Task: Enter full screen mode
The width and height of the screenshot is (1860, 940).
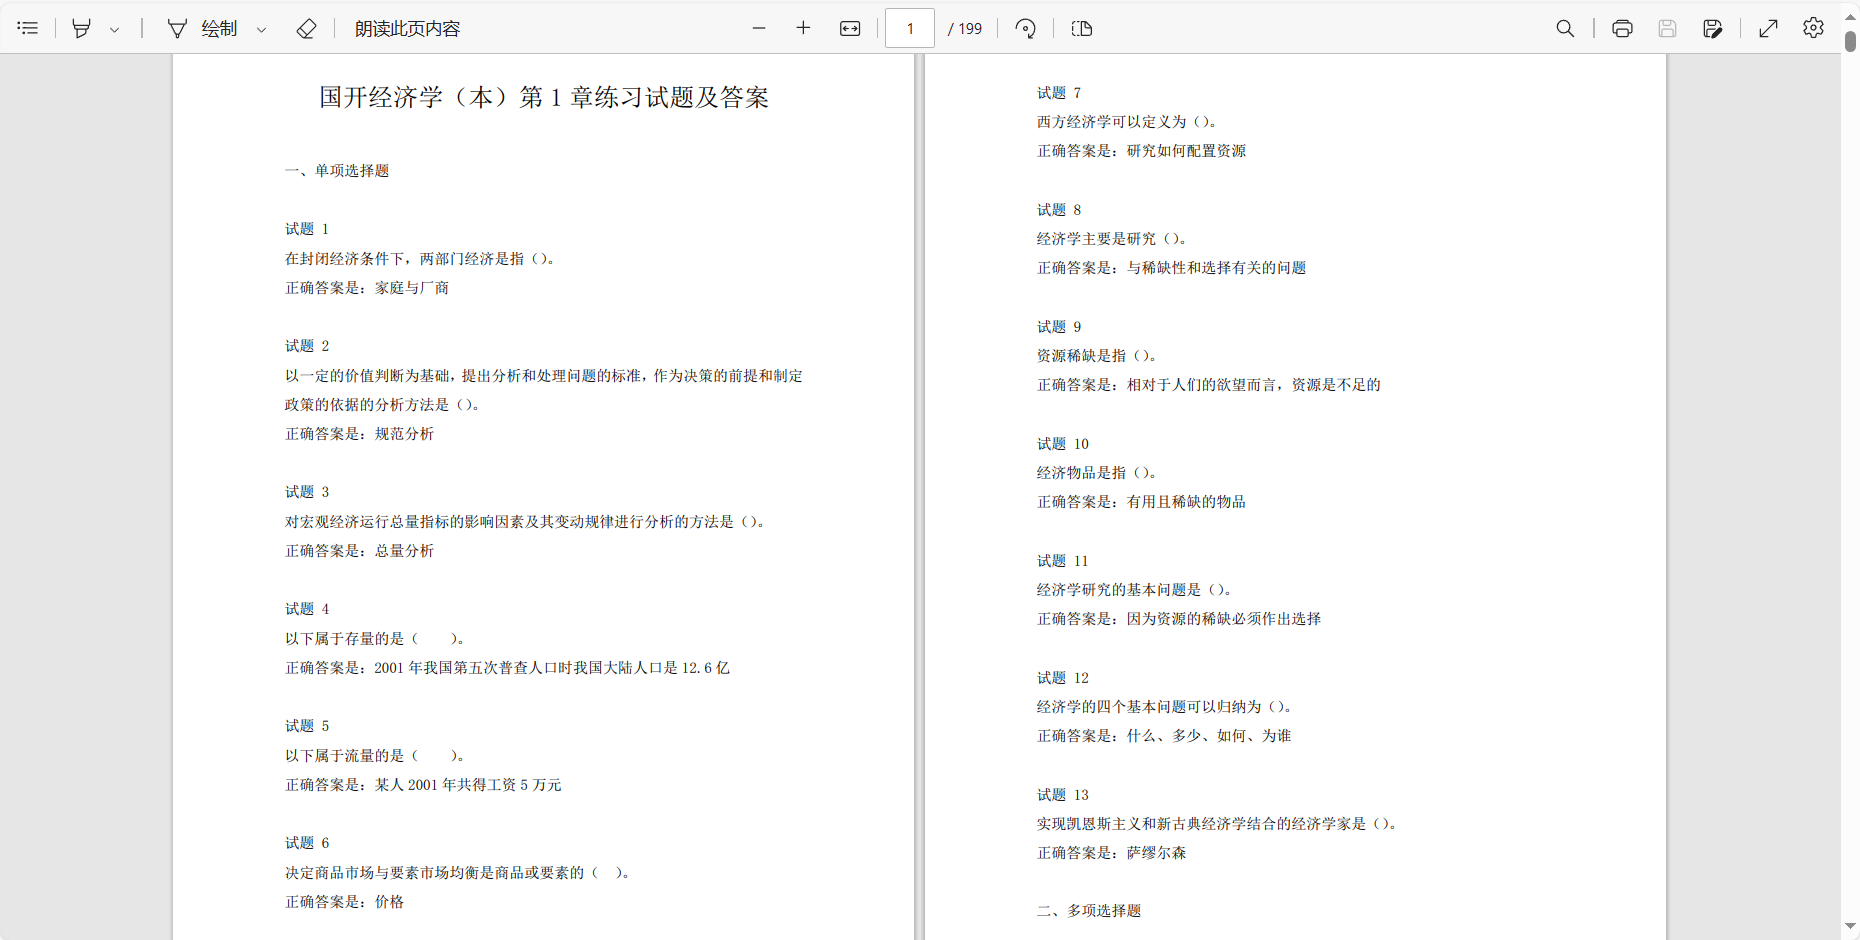Action: 1768,28
